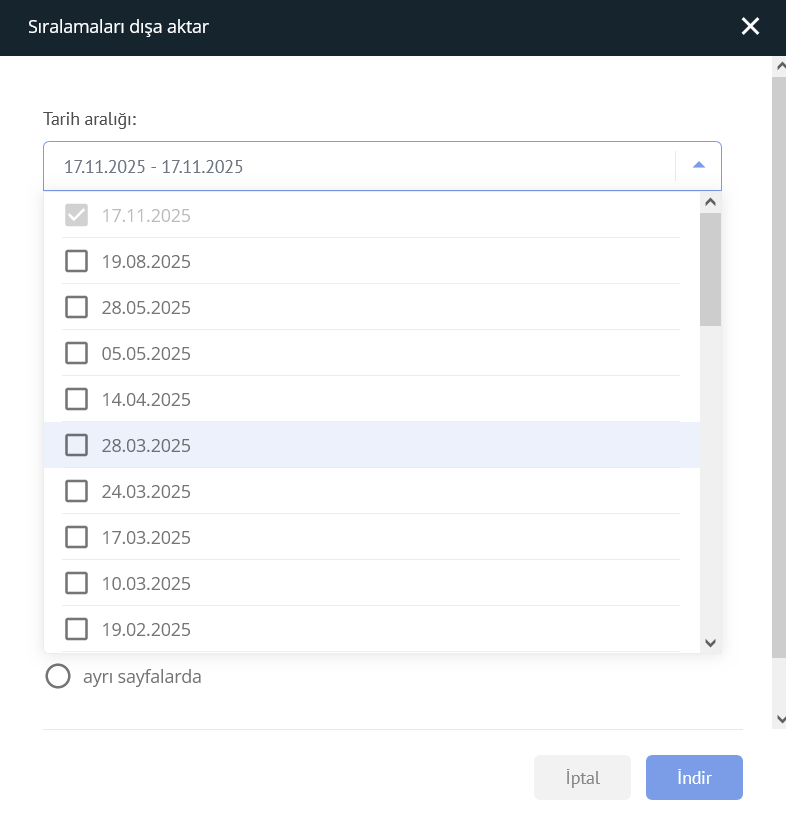786x825 pixels.
Task: Mark the 17.03.2025 checkbox
Action: (76, 538)
